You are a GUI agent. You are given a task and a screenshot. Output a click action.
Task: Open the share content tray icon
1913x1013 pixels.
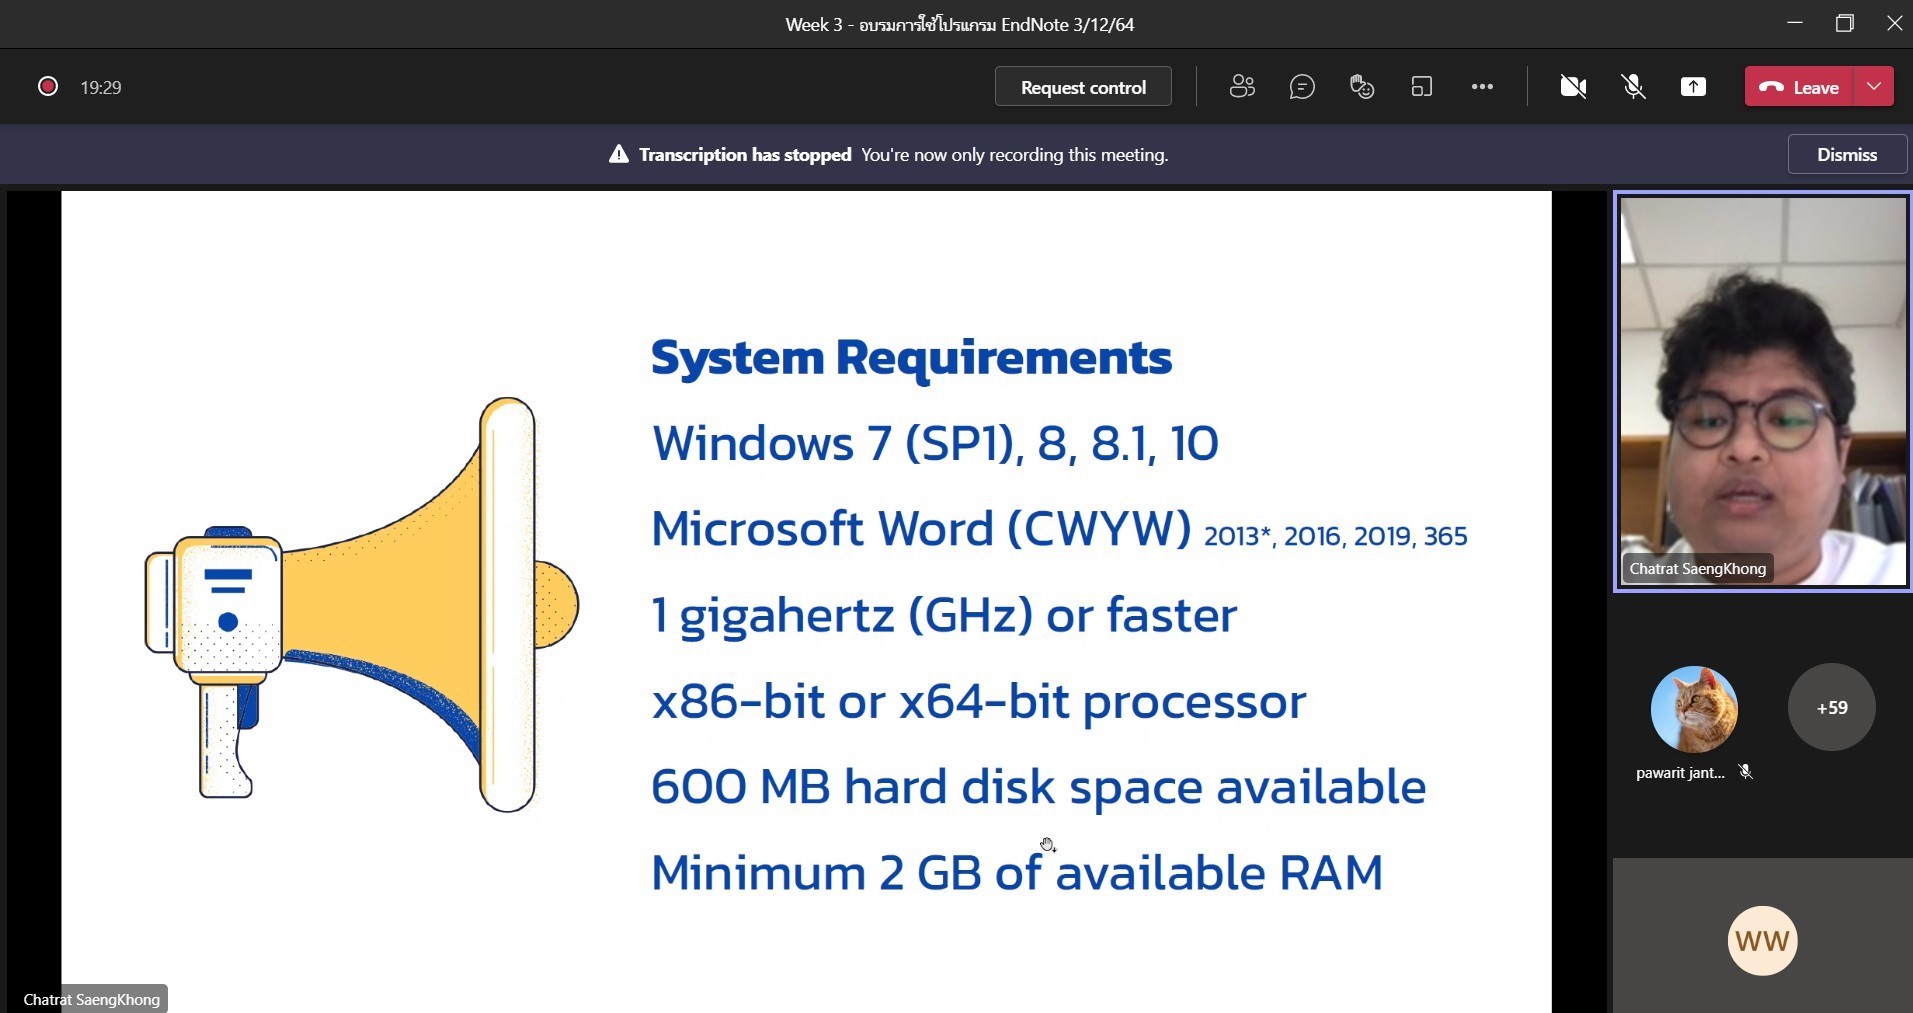[x=1693, y=87]
